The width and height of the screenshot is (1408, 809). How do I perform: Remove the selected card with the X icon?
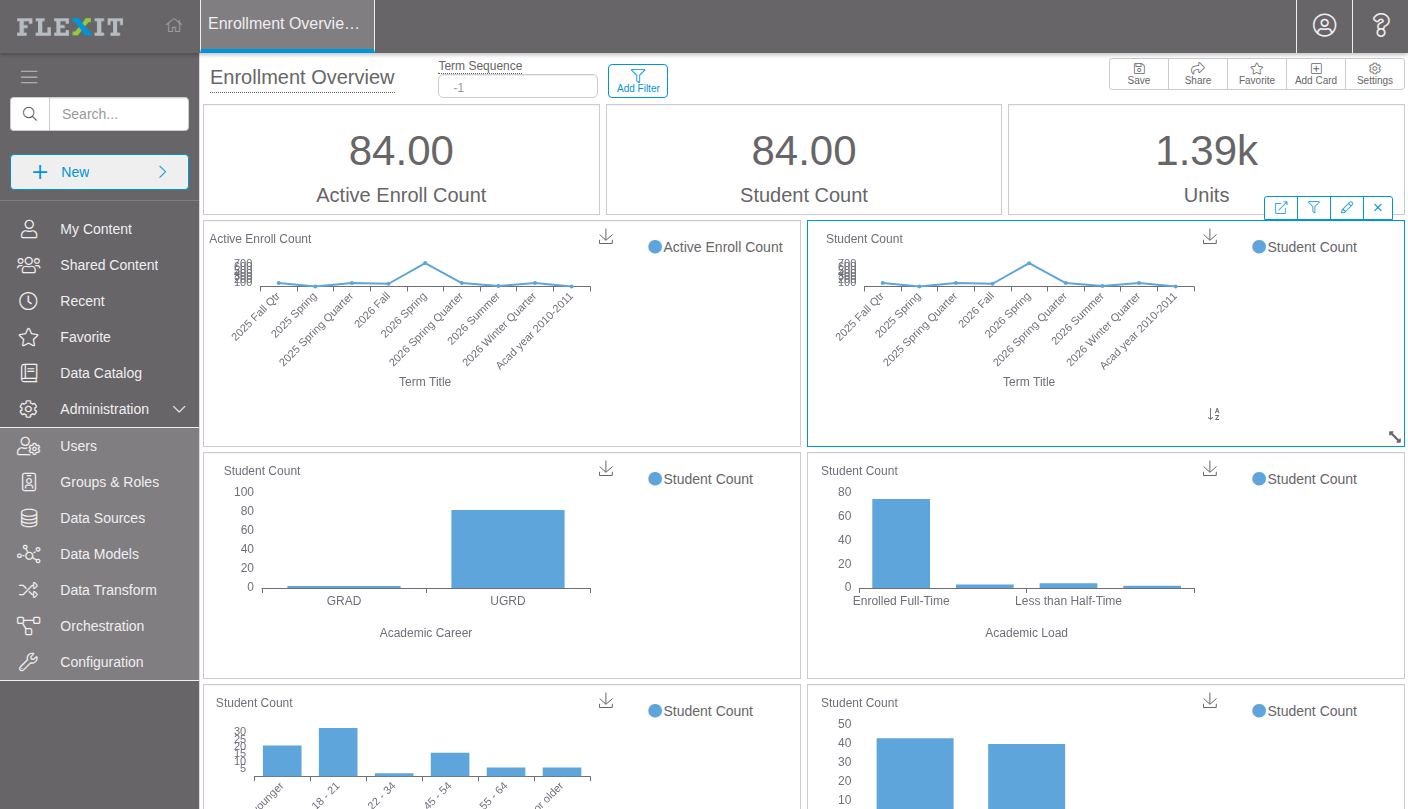pos(1378,208)
